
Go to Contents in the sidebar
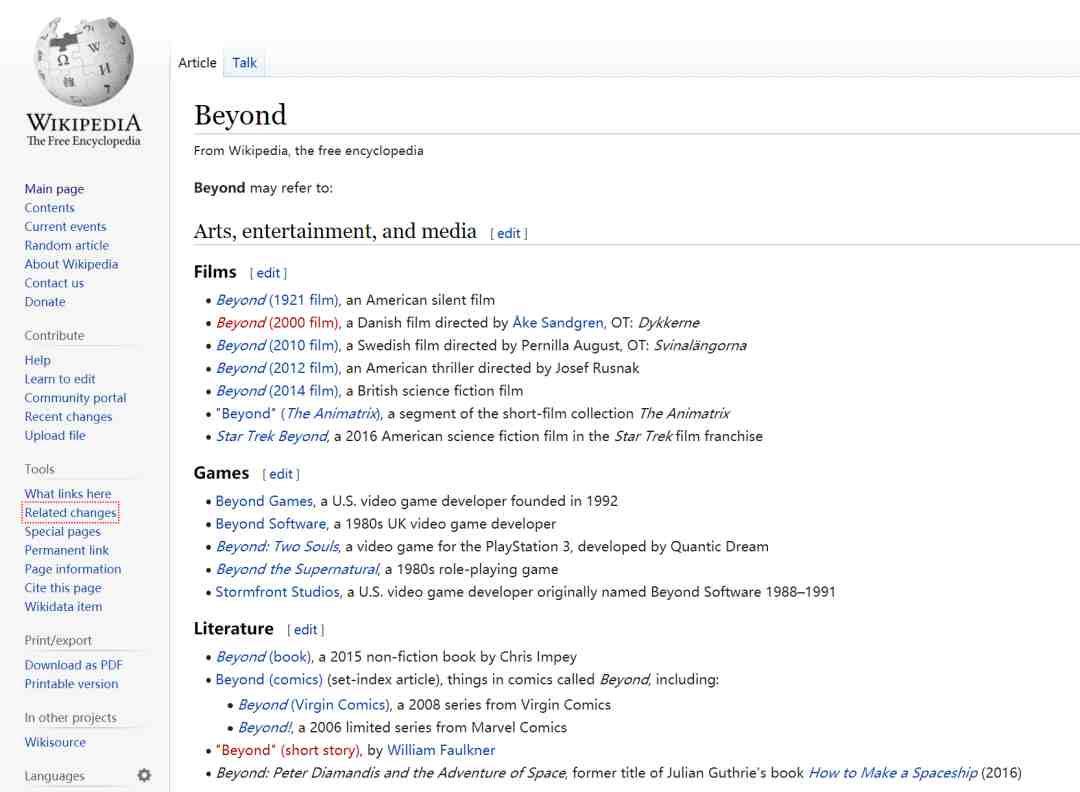point(50,207)
